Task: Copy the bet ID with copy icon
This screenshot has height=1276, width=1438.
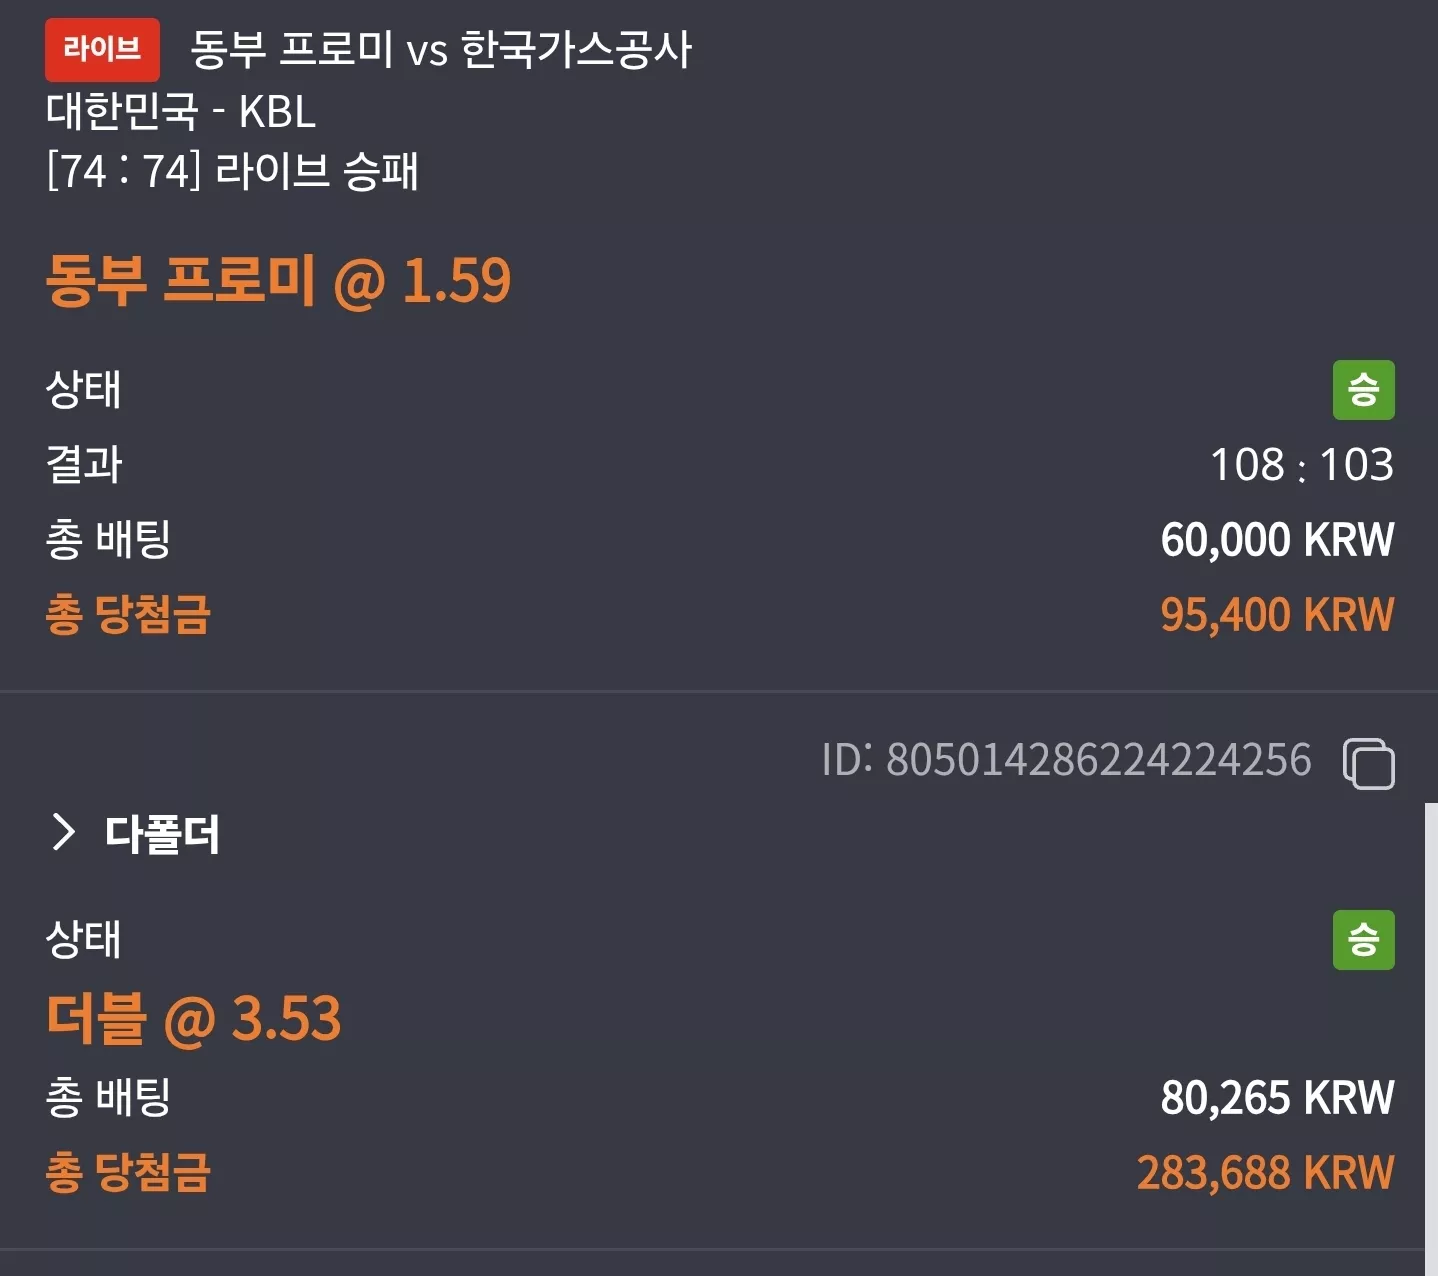Action: coord(1368,764)
